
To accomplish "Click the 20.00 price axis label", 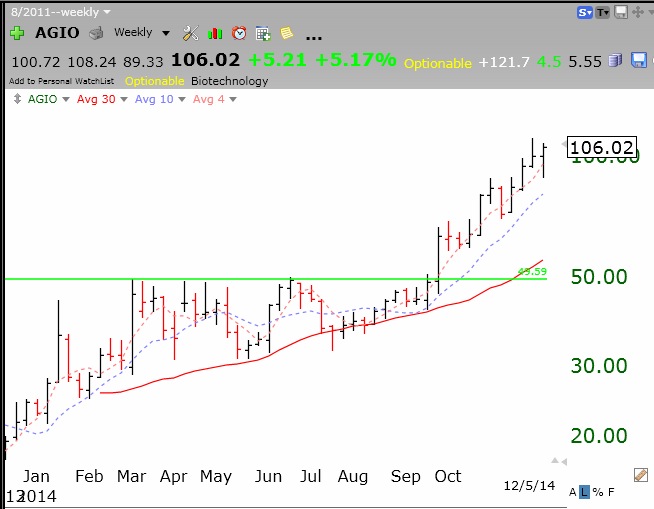I will click(599, 436).
